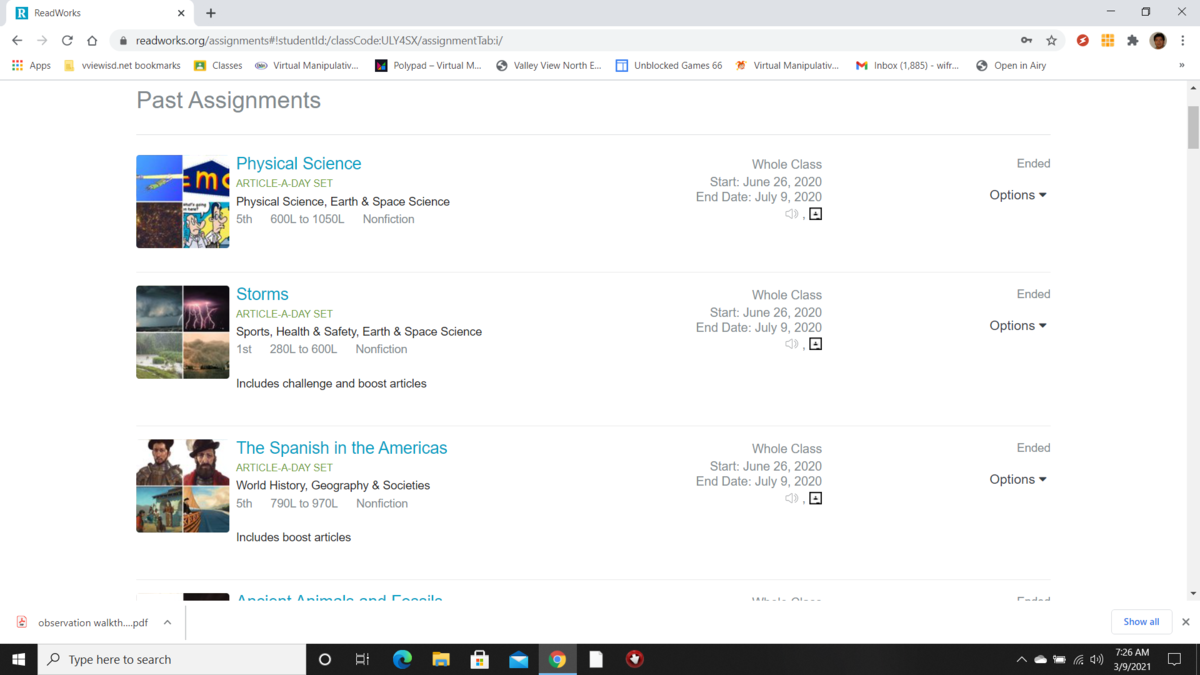Expand download item menu chevron
The width and height of the screenshot is (1200, 675).
click(167, 622)
